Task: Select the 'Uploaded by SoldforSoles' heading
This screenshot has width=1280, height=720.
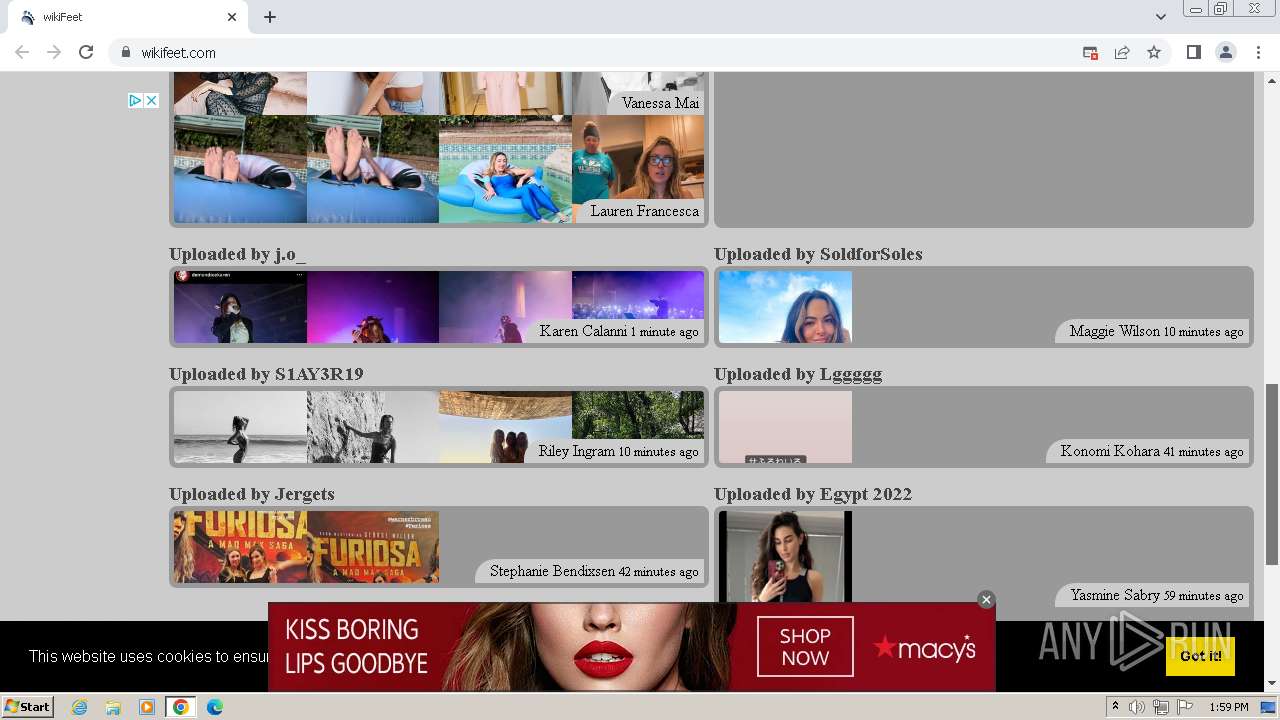Action: pyautogui.click(x=818, y=254)
